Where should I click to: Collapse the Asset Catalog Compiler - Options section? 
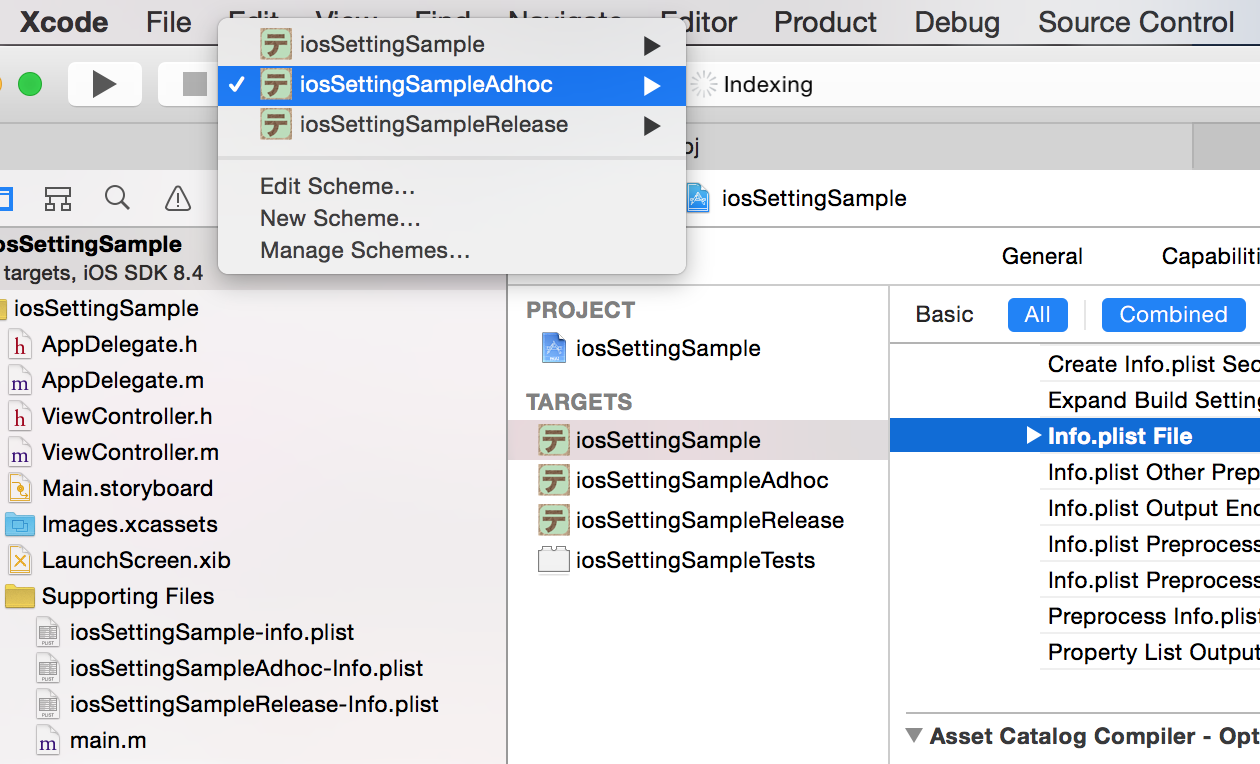pos(912,736)
